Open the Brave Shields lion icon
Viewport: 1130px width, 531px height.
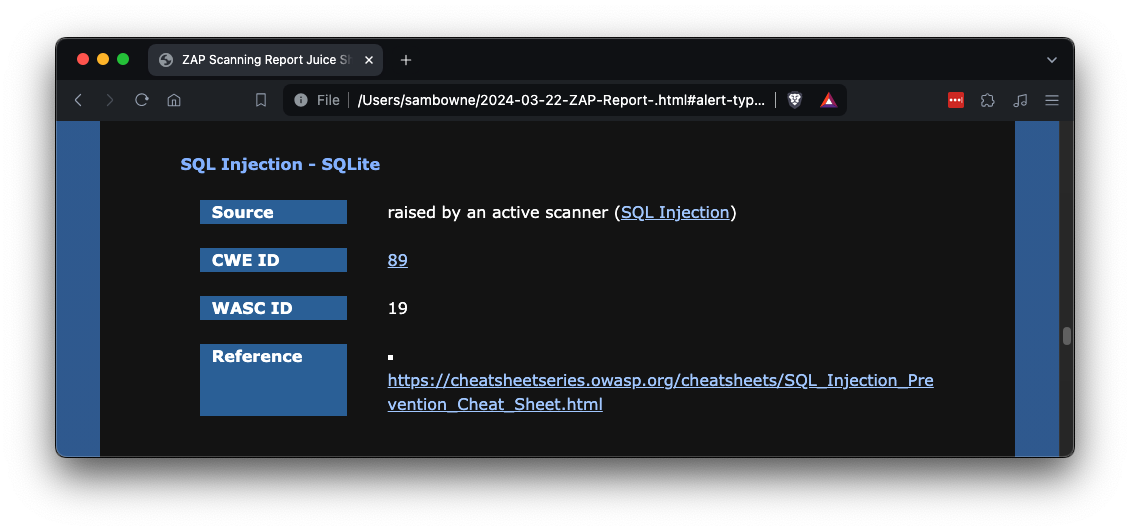(795, 100)
